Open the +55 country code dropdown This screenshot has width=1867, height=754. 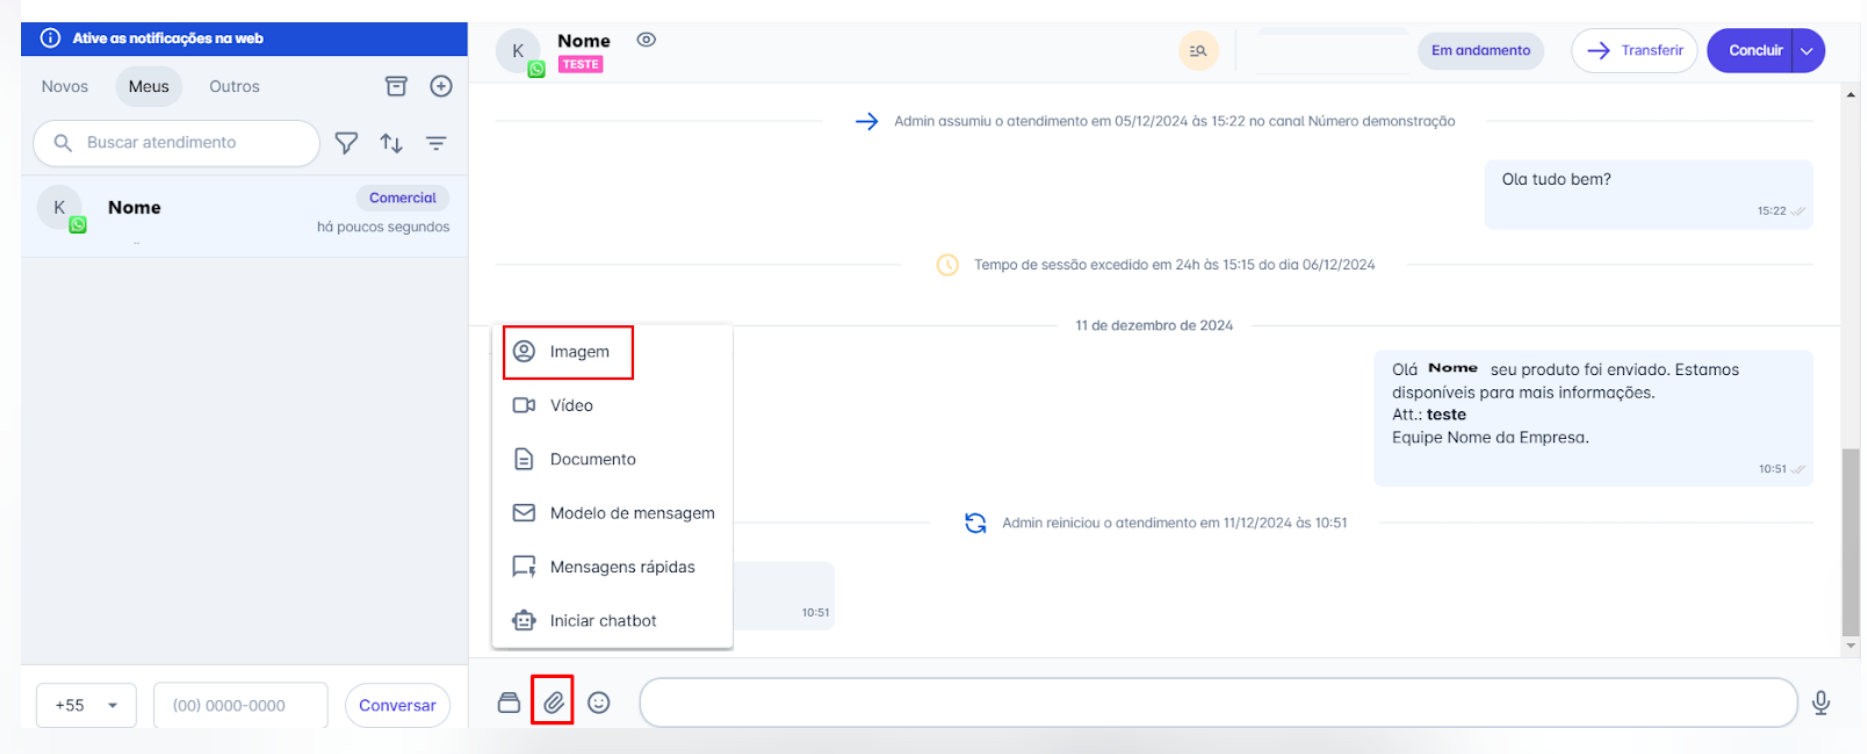click(86, 705)
